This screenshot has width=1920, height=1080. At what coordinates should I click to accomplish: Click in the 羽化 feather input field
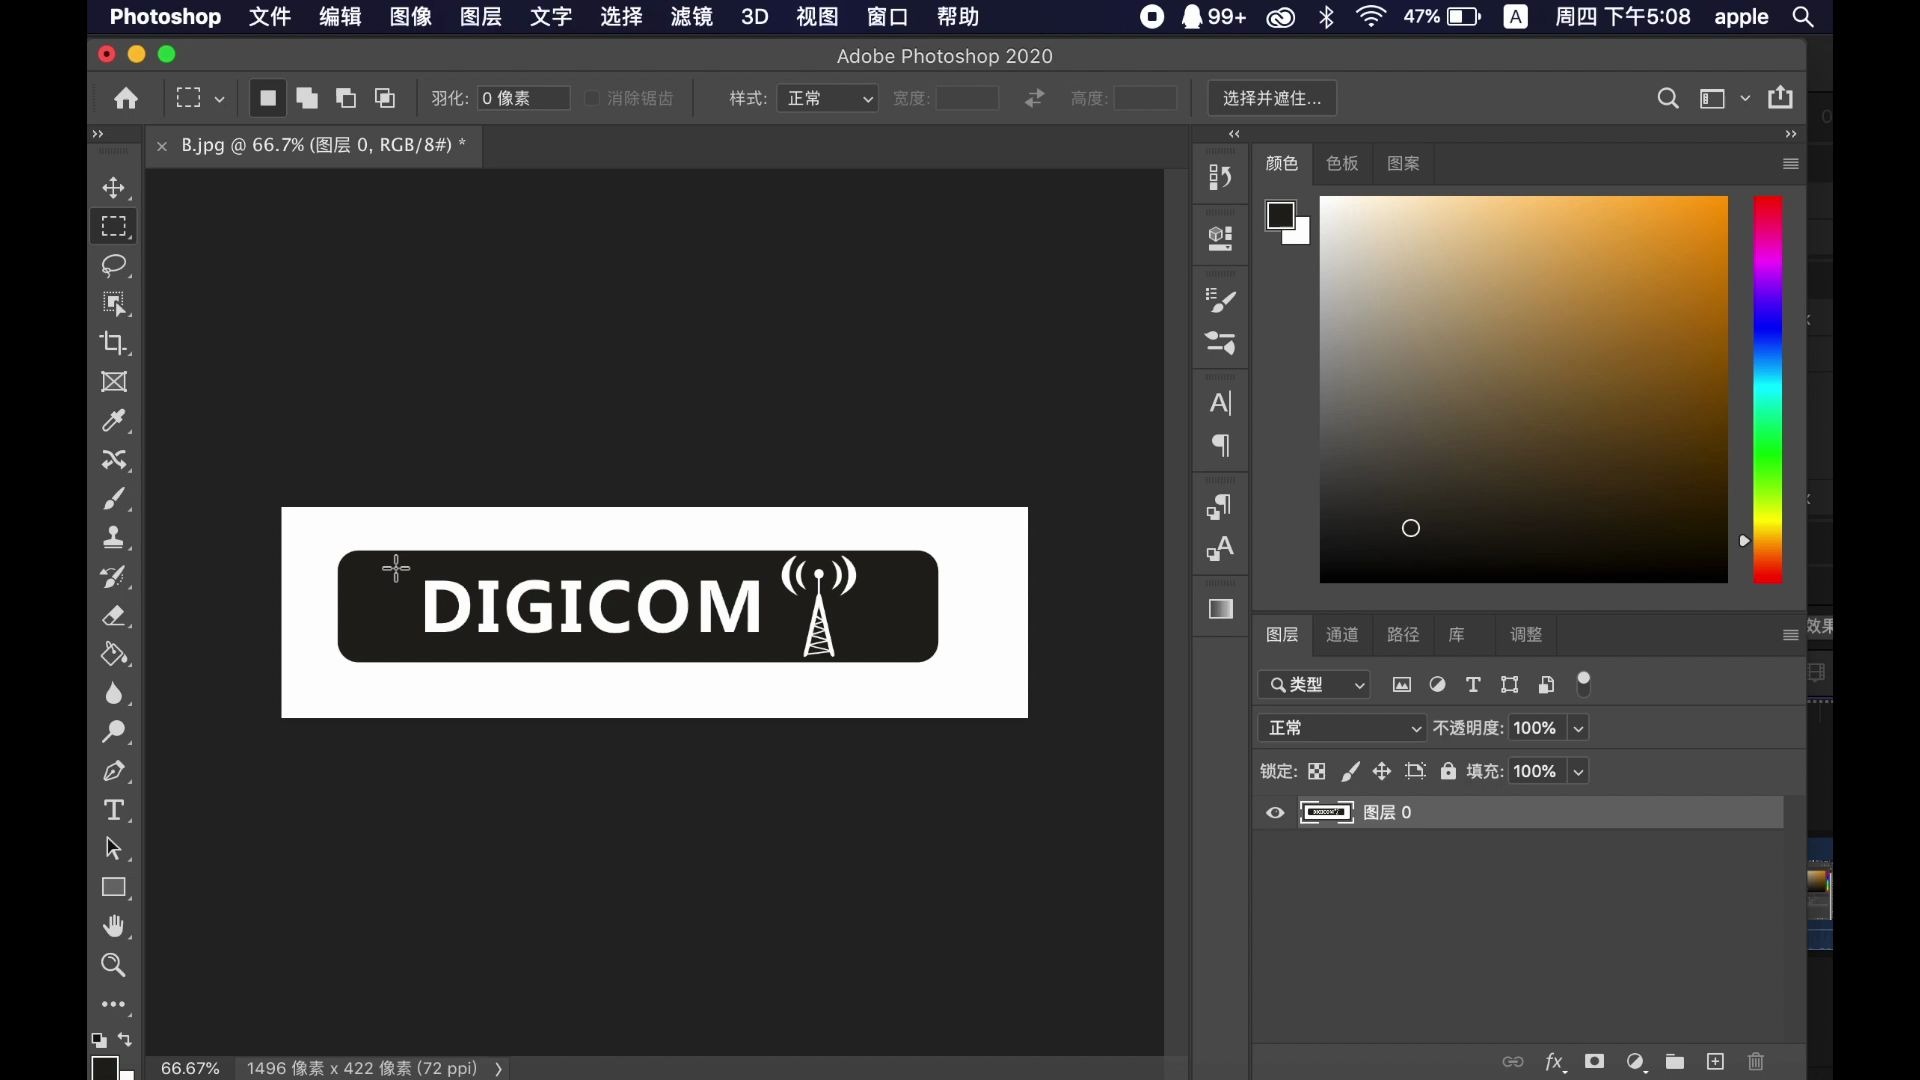[x=523, y=98]
